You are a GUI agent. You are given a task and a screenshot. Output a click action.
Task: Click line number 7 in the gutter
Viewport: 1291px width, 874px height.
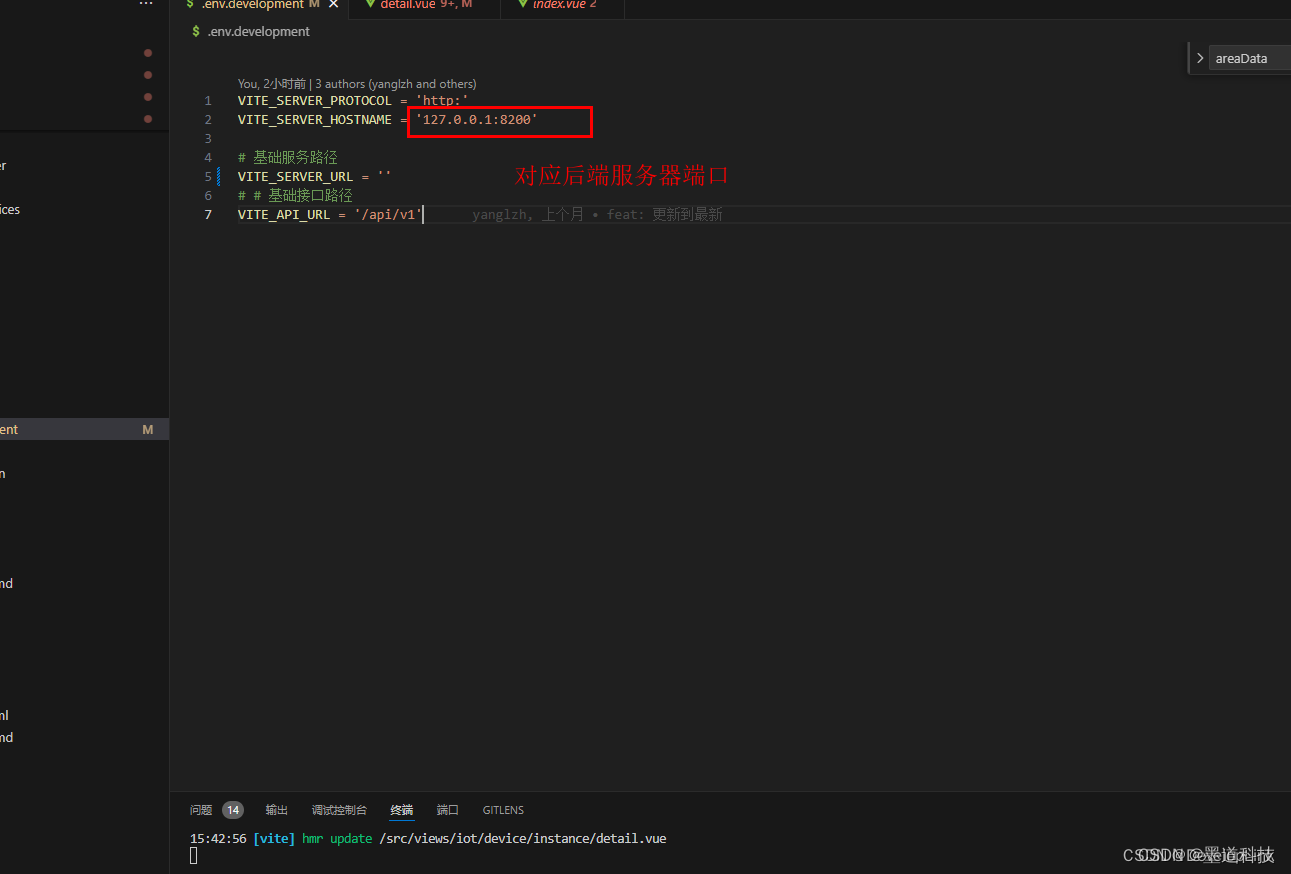tap(208, 215)
